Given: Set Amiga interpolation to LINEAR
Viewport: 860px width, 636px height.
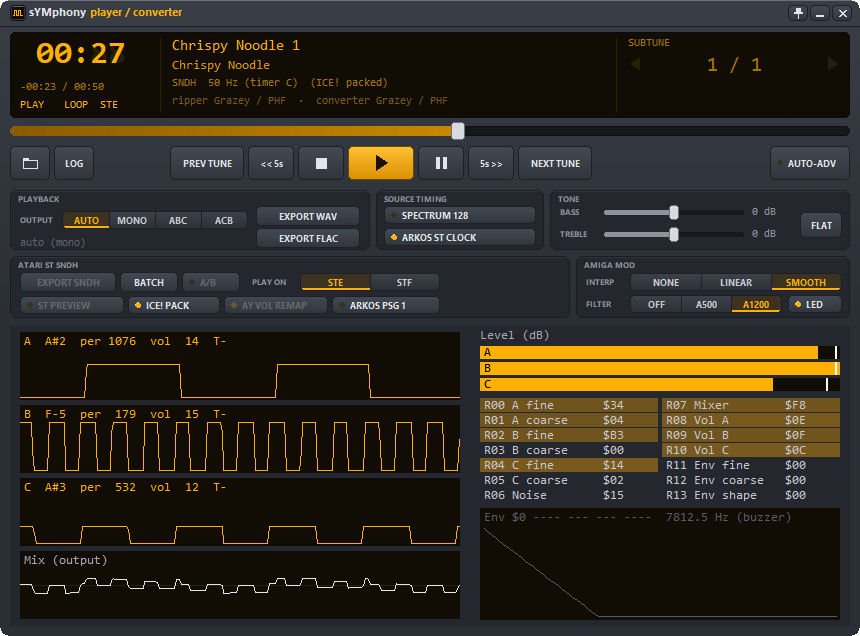Looking at the screenshot, I should [736, 282].
